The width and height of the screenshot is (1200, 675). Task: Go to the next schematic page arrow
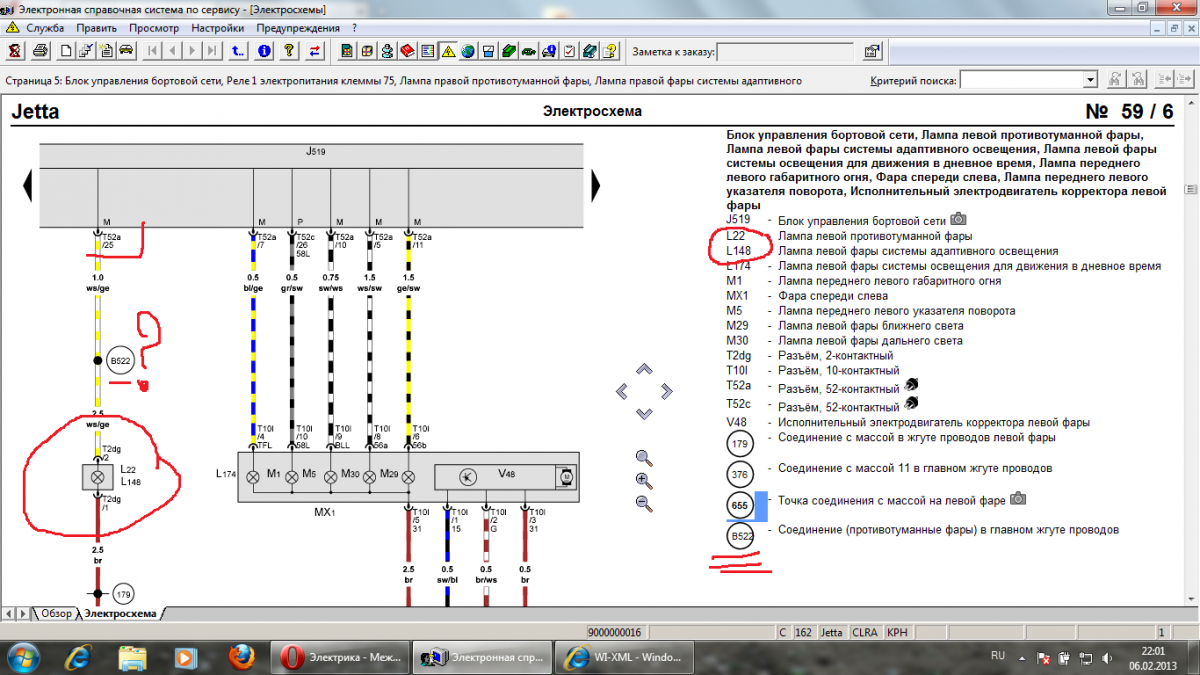click(596, 185)
